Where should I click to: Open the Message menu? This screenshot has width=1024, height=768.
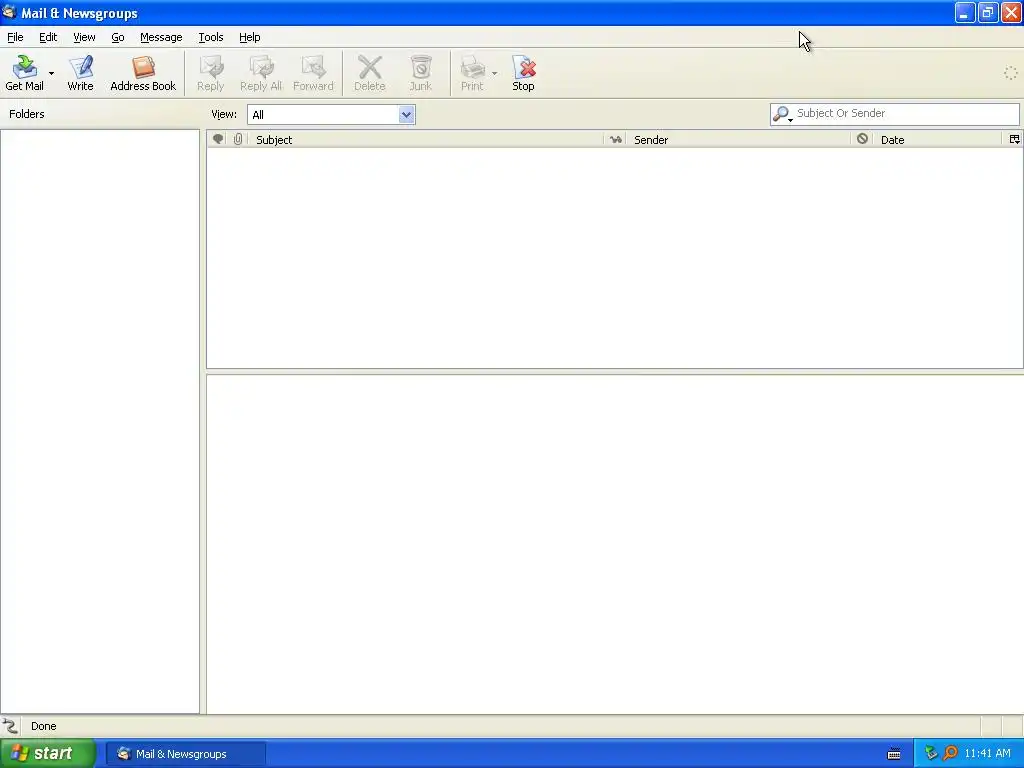(x=161, y=37)
